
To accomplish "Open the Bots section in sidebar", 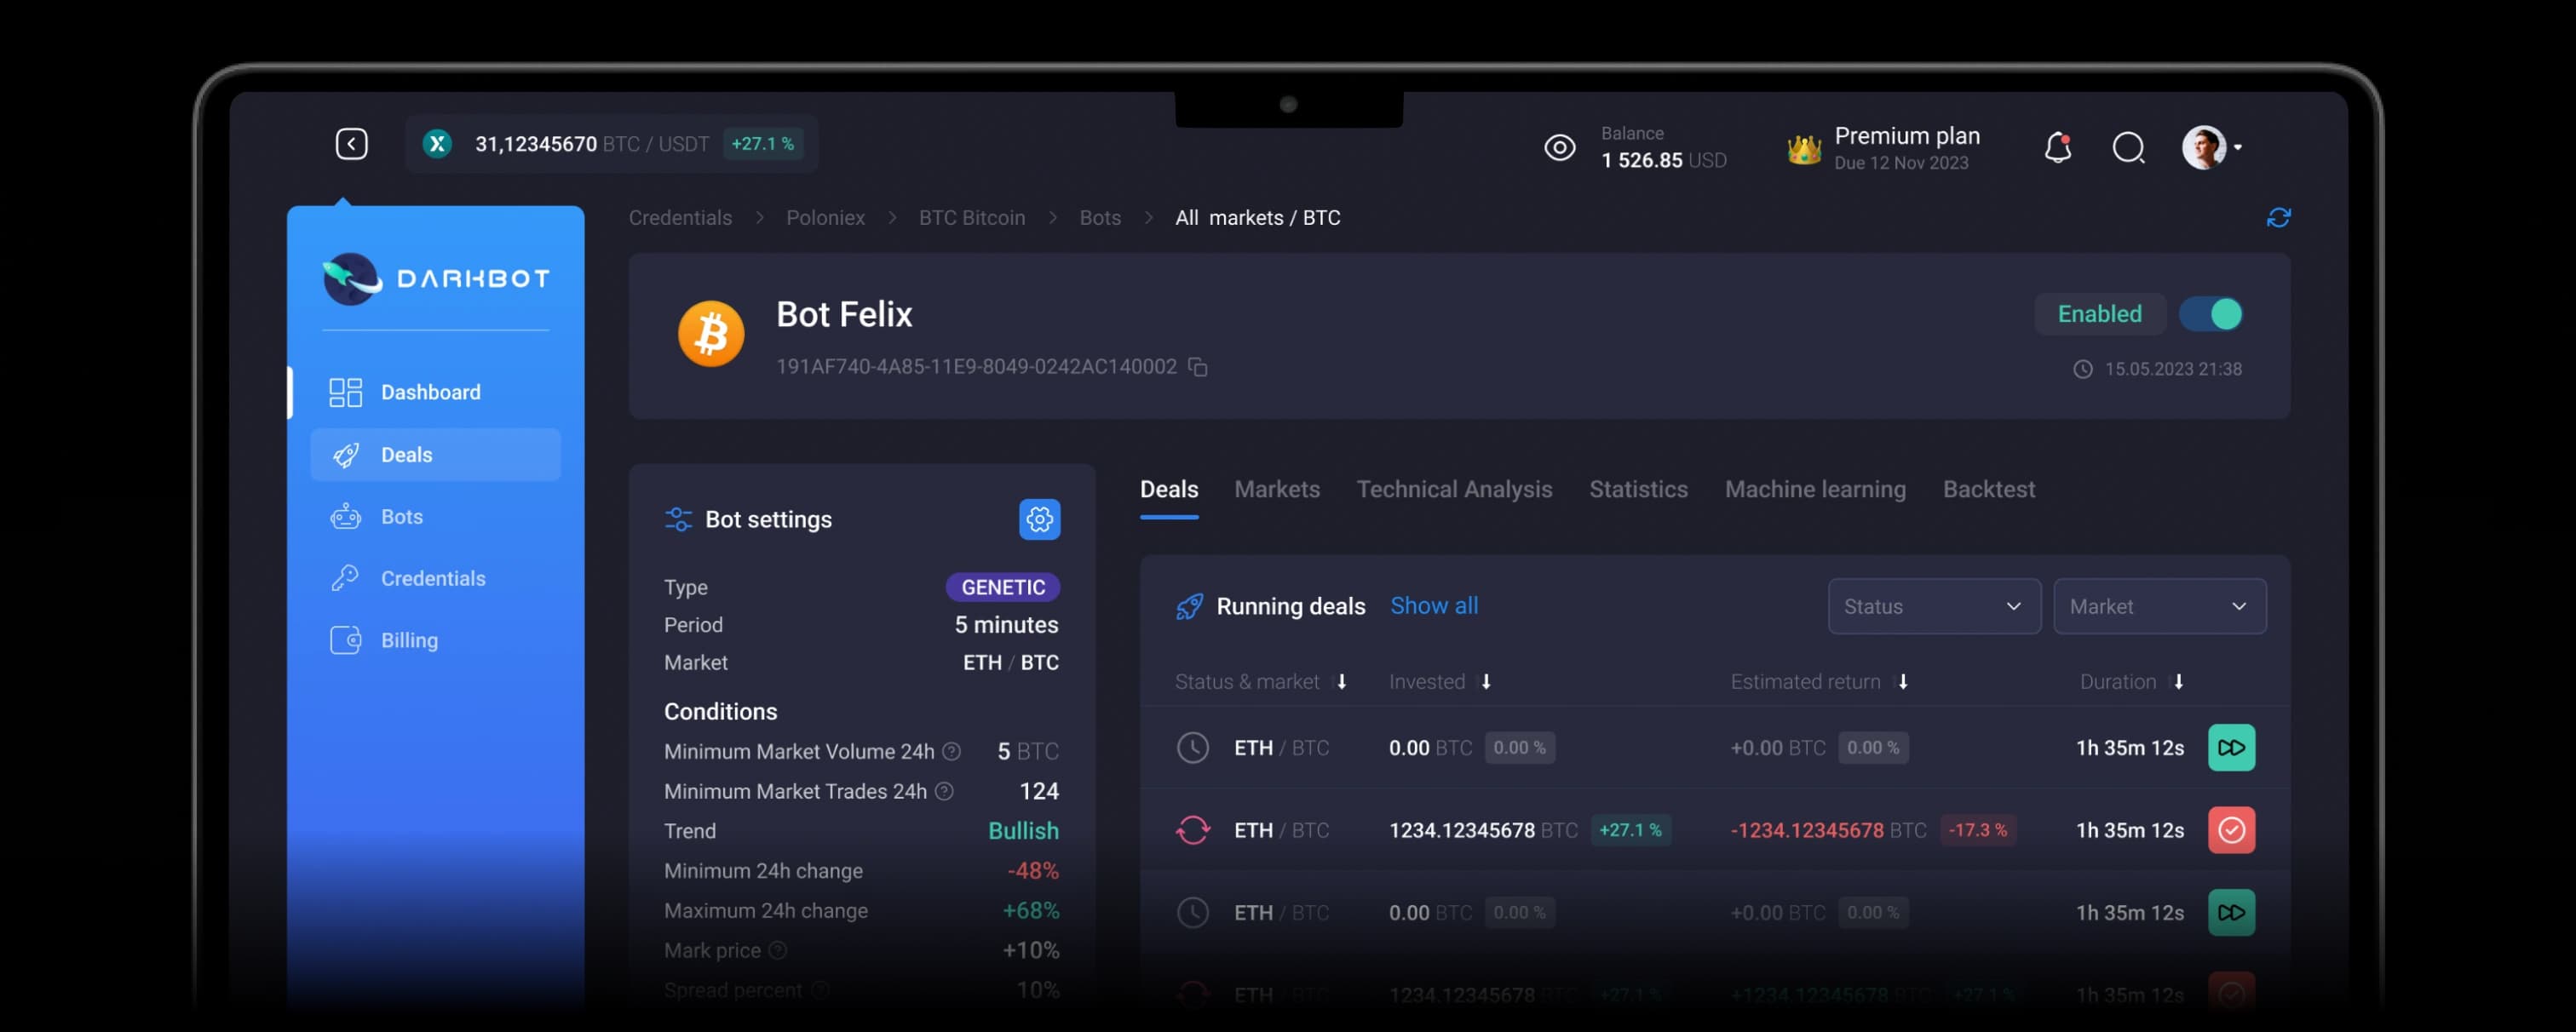I will coord(401,516).
